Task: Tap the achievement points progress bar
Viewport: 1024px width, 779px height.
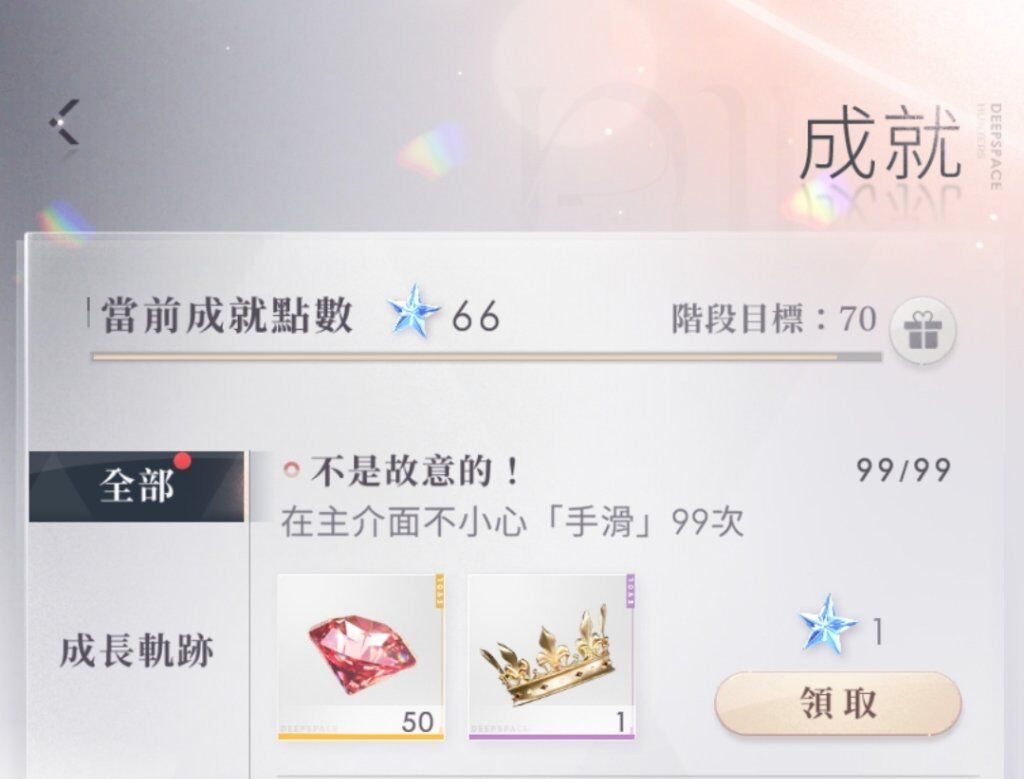Action: (487, 357)
